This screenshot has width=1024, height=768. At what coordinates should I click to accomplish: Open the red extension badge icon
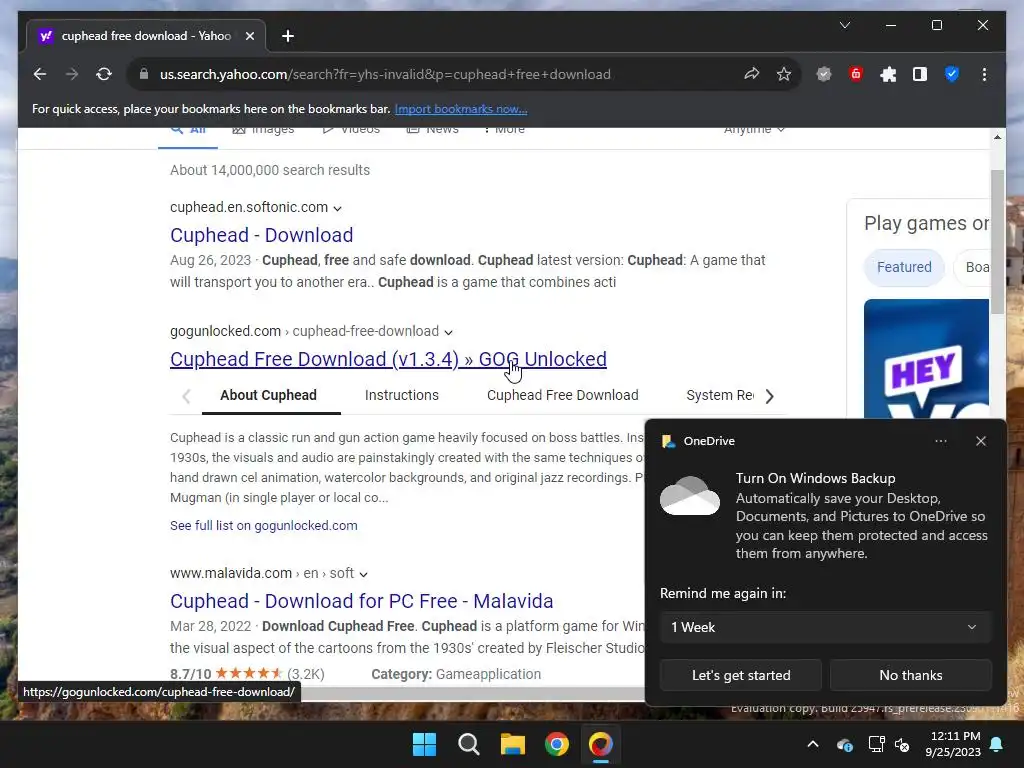click(856, 74)
